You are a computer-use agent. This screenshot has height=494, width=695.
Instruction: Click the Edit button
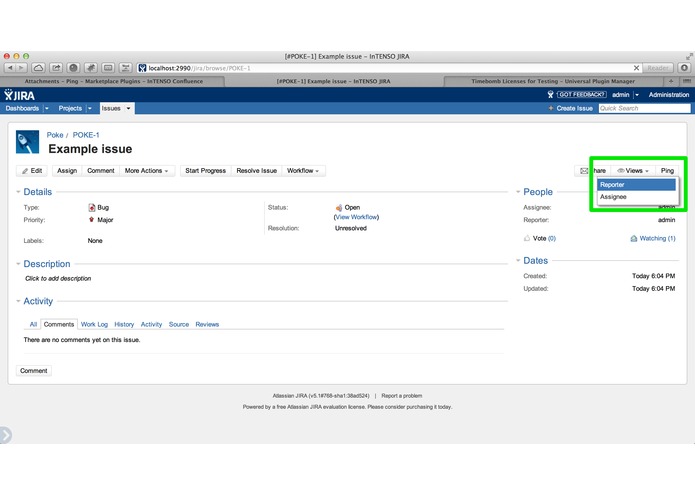(32, 171)
